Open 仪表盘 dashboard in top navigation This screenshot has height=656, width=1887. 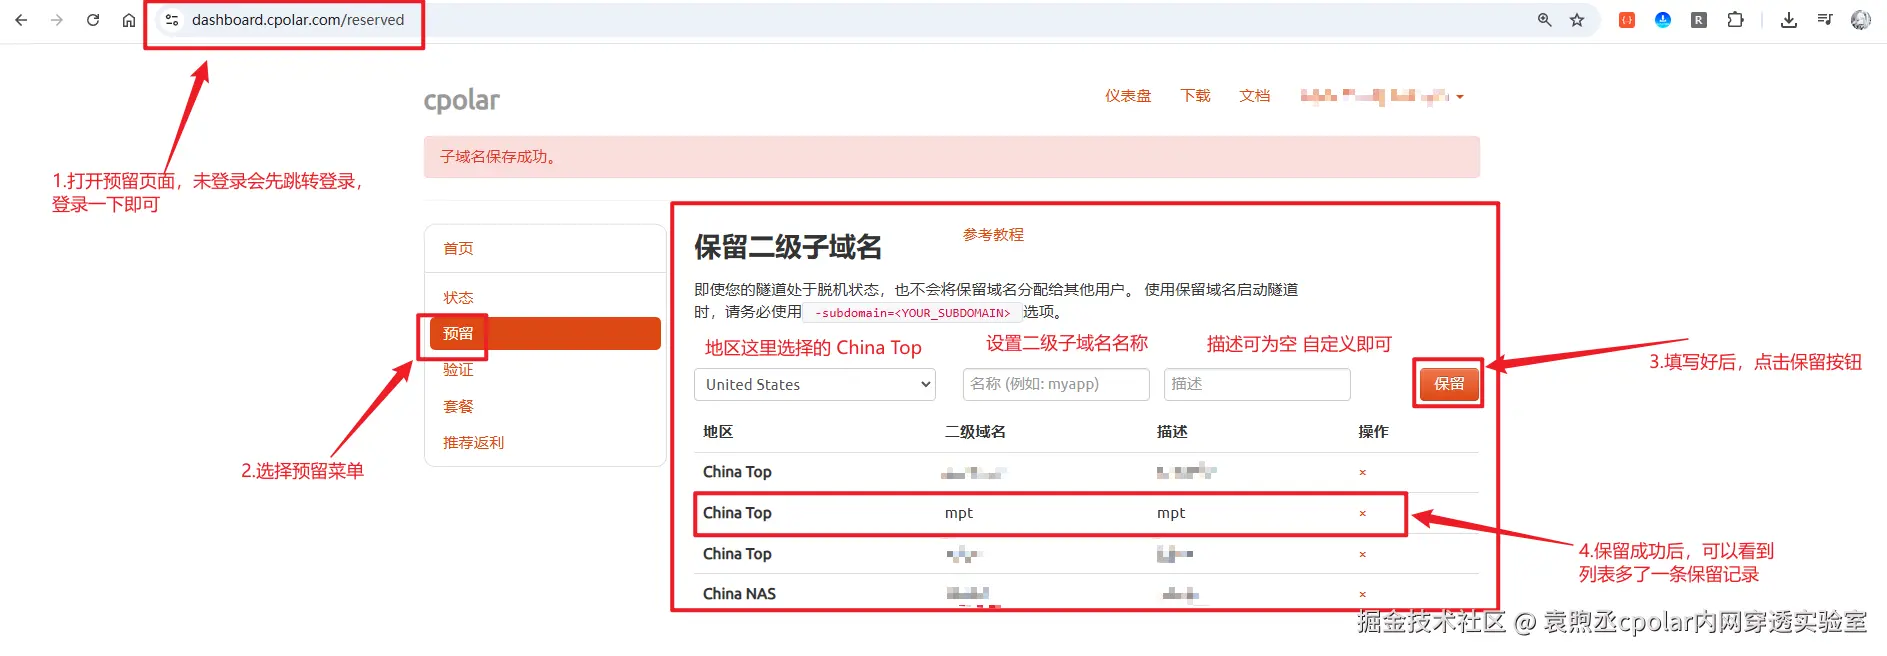1128,96
